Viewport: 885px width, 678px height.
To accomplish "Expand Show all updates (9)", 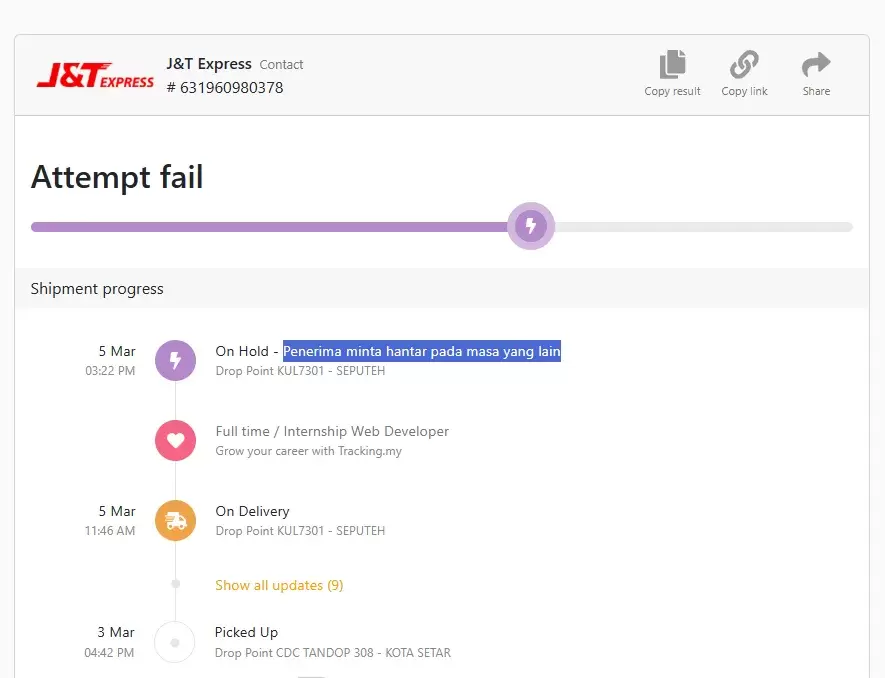I will point(279,585).
